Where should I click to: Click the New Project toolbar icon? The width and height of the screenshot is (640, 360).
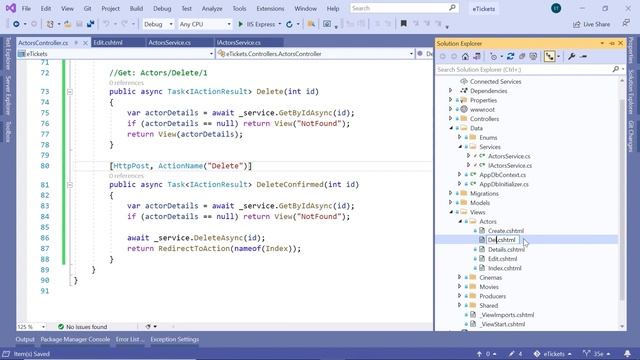click(x=50, y=24)
